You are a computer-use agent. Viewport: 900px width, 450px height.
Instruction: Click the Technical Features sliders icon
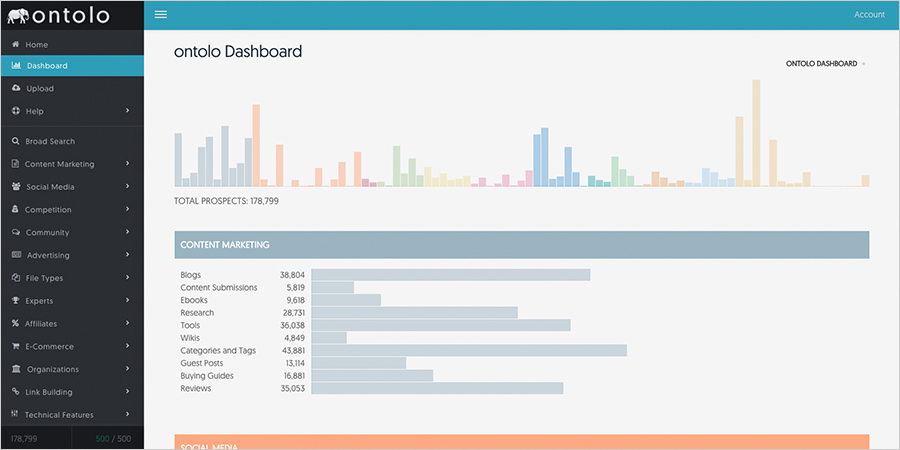click(15, 414)
